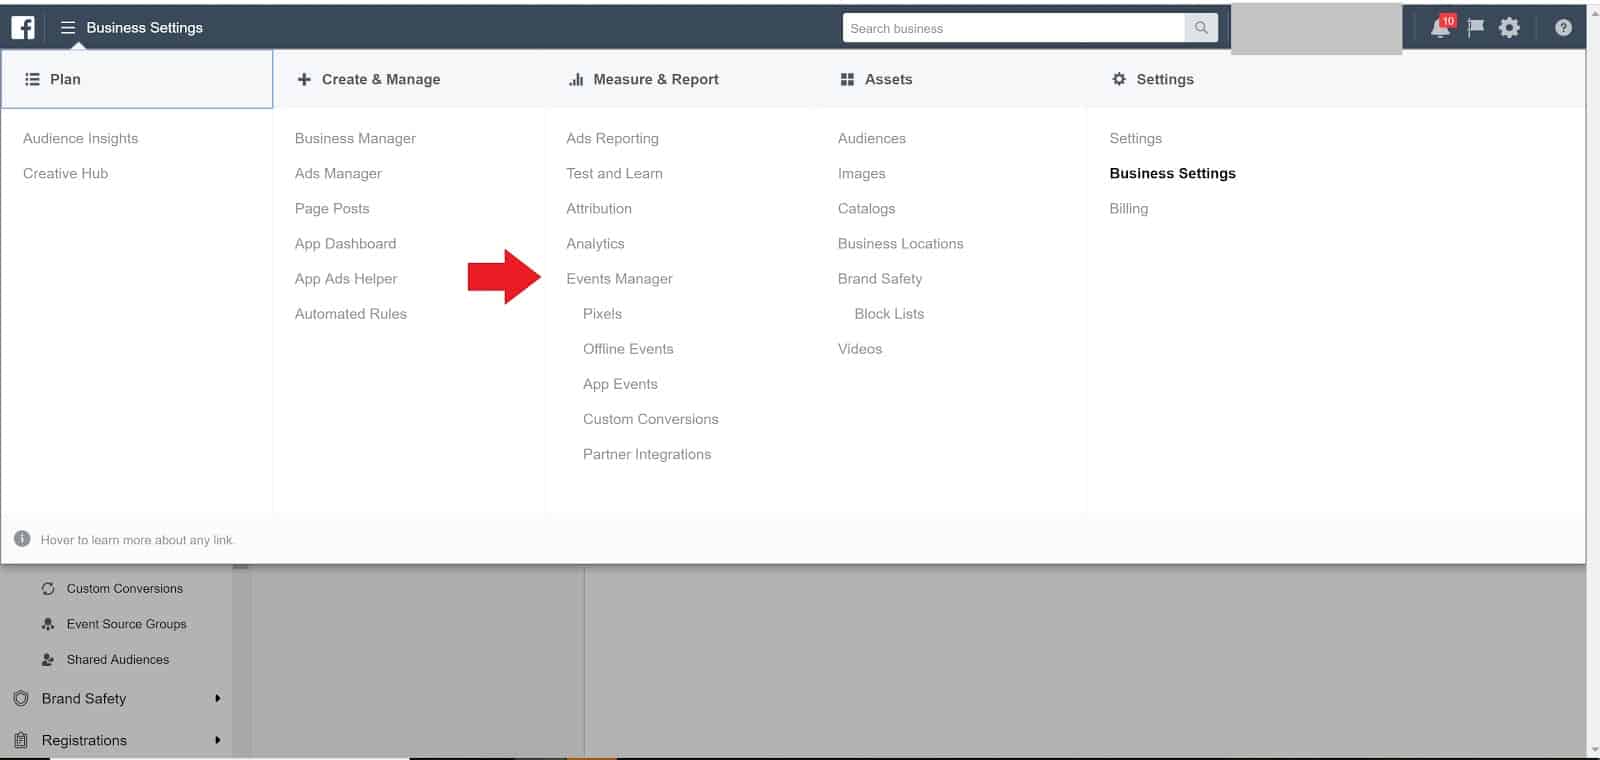Open the hamburger menu icon beside Business Settings
Viewport: 1600px width, 760px height.
point(68,28)
